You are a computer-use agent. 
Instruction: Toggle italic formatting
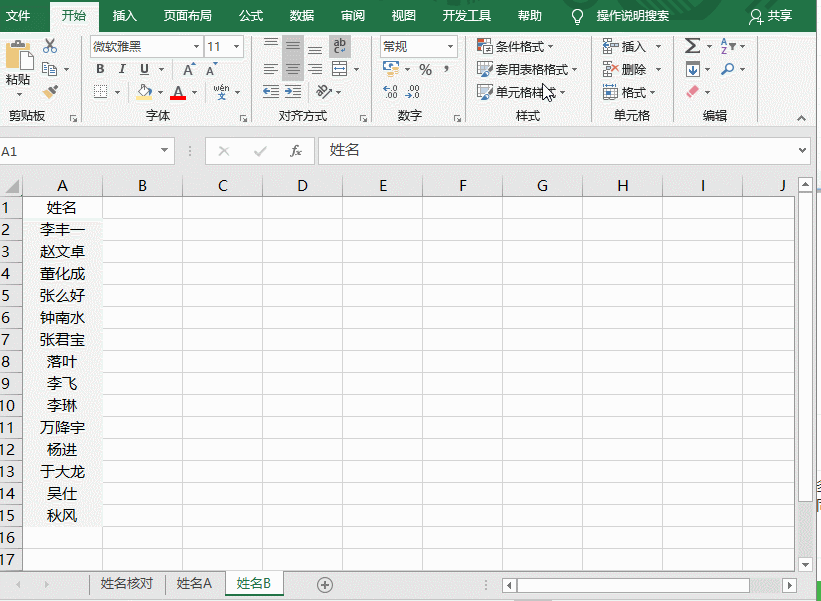(x=122, y=70)
